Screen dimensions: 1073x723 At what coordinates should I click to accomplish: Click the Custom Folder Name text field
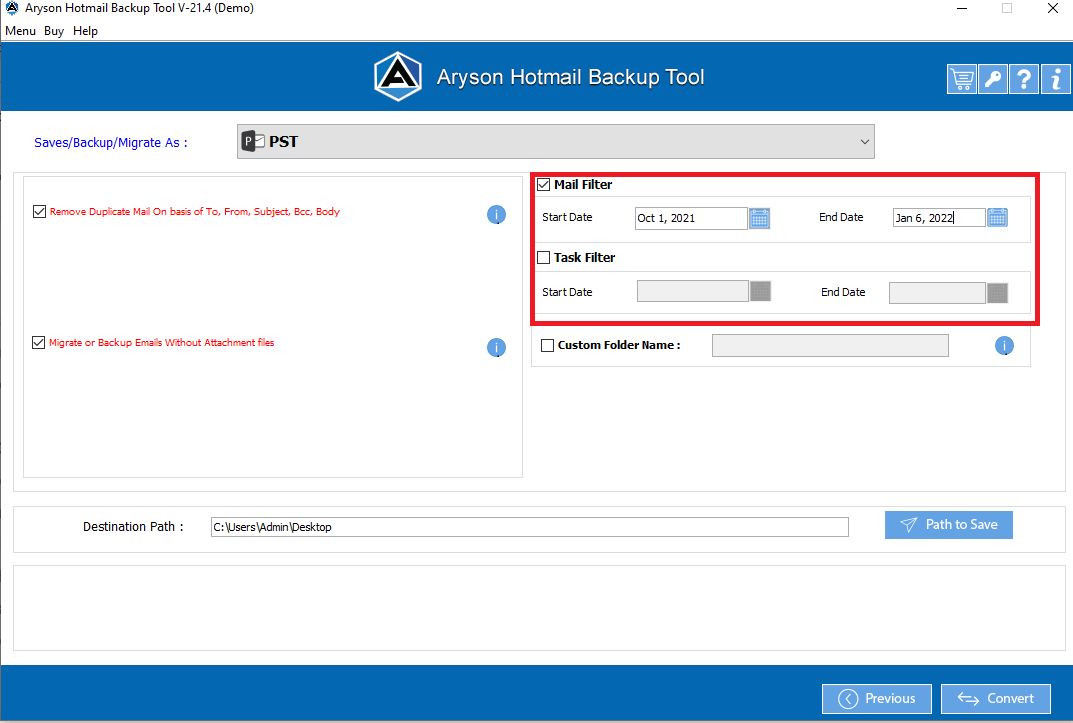(x=830, y=345)
